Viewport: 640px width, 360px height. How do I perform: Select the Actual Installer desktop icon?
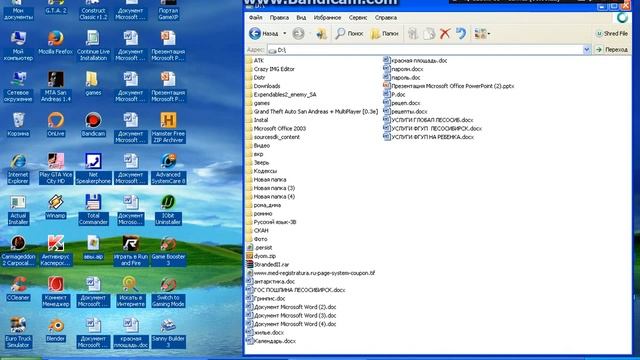click(18, 210)
